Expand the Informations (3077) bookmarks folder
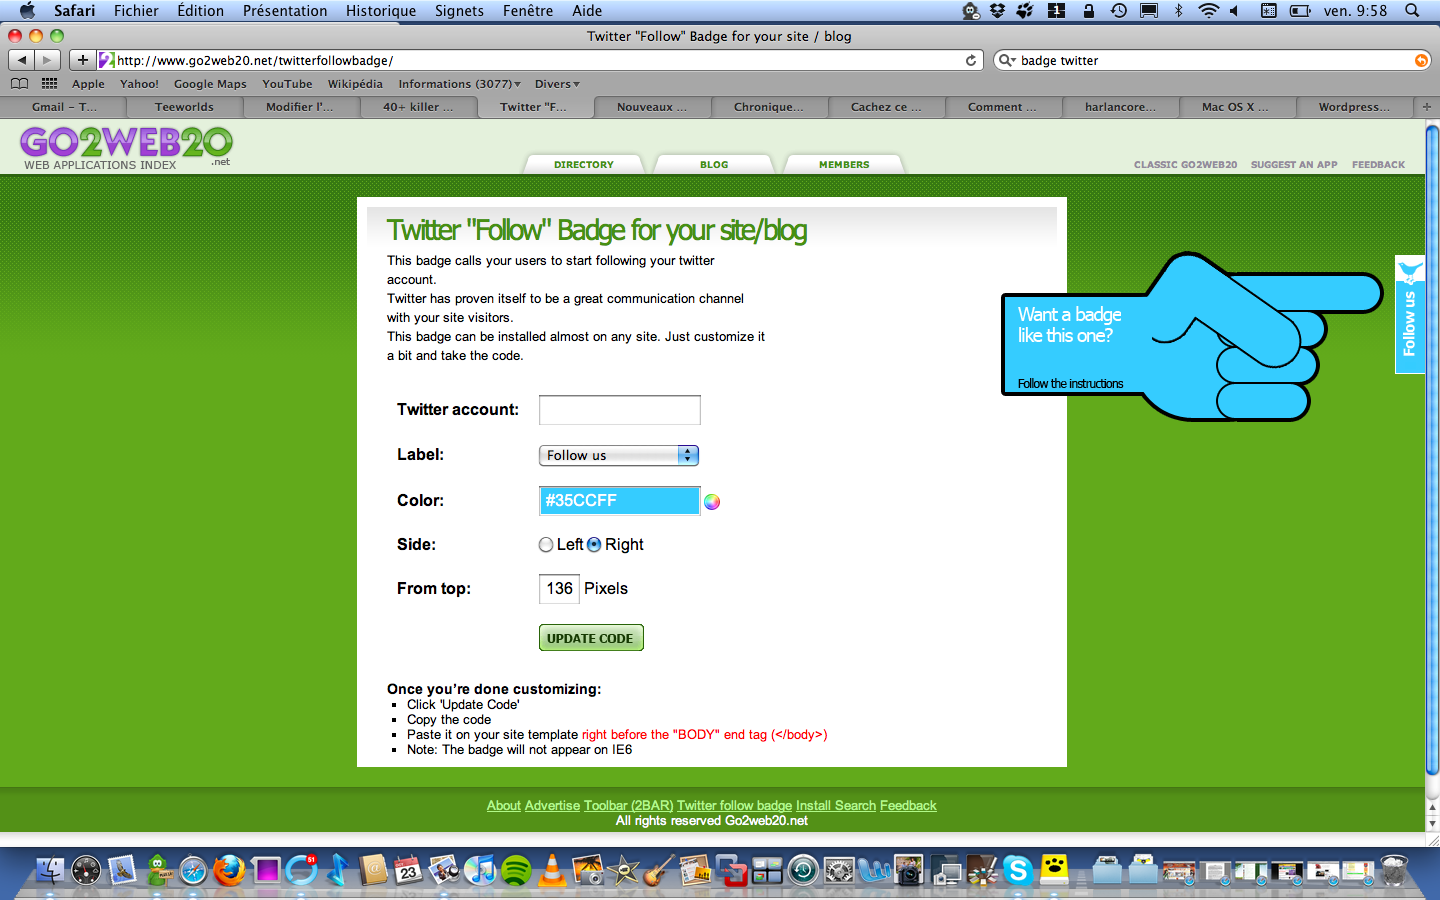Screen dimensions: 1440x900 [x=459, y=84]
